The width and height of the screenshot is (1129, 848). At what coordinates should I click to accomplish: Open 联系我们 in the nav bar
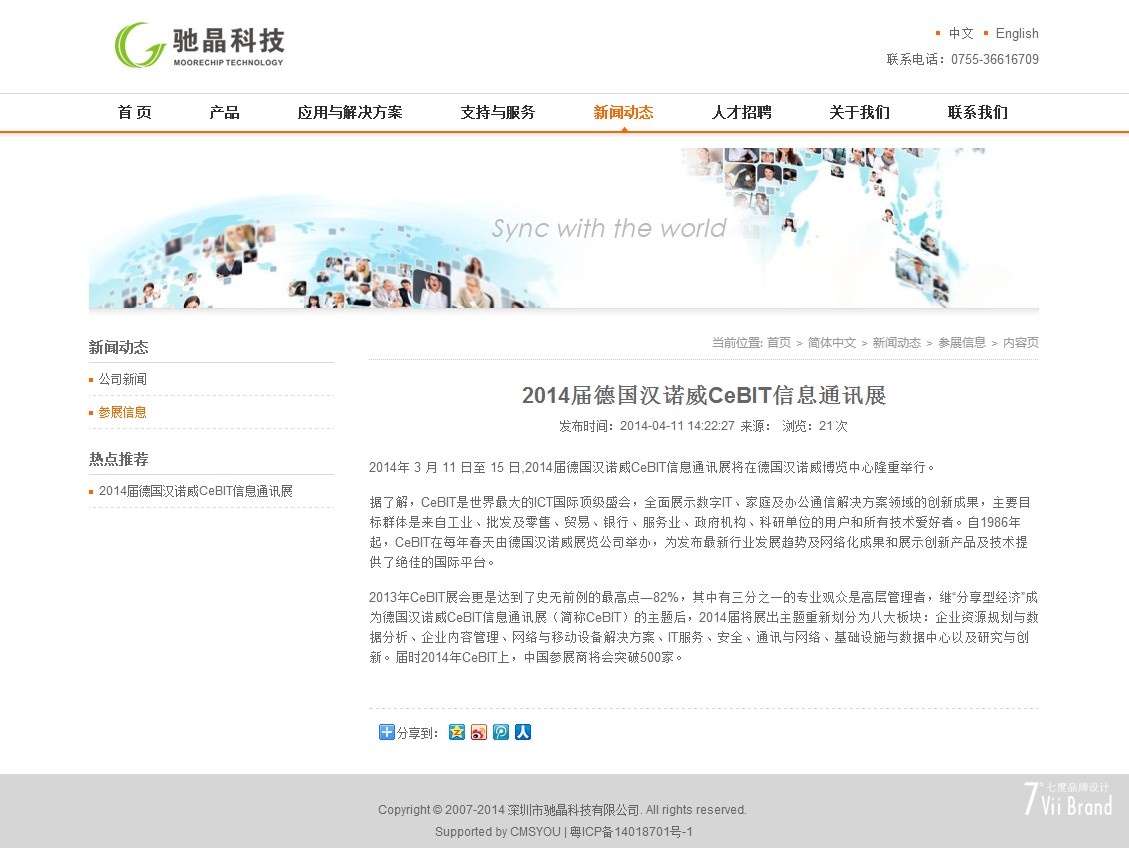(977, 112)
